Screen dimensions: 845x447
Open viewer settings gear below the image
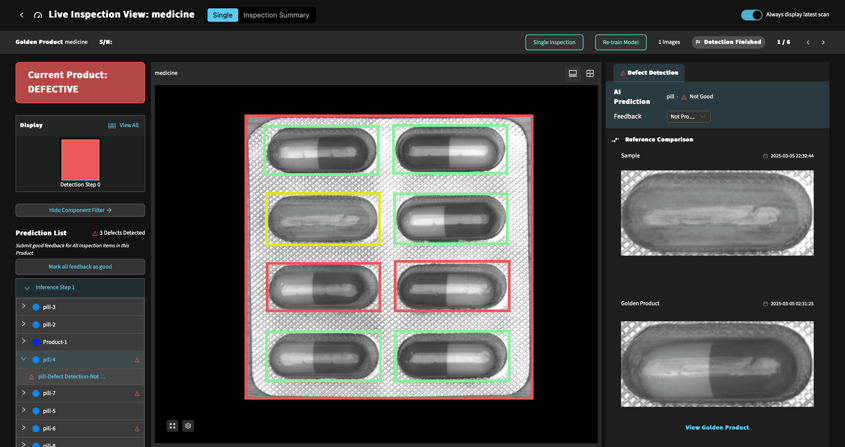tap(188, 426)
